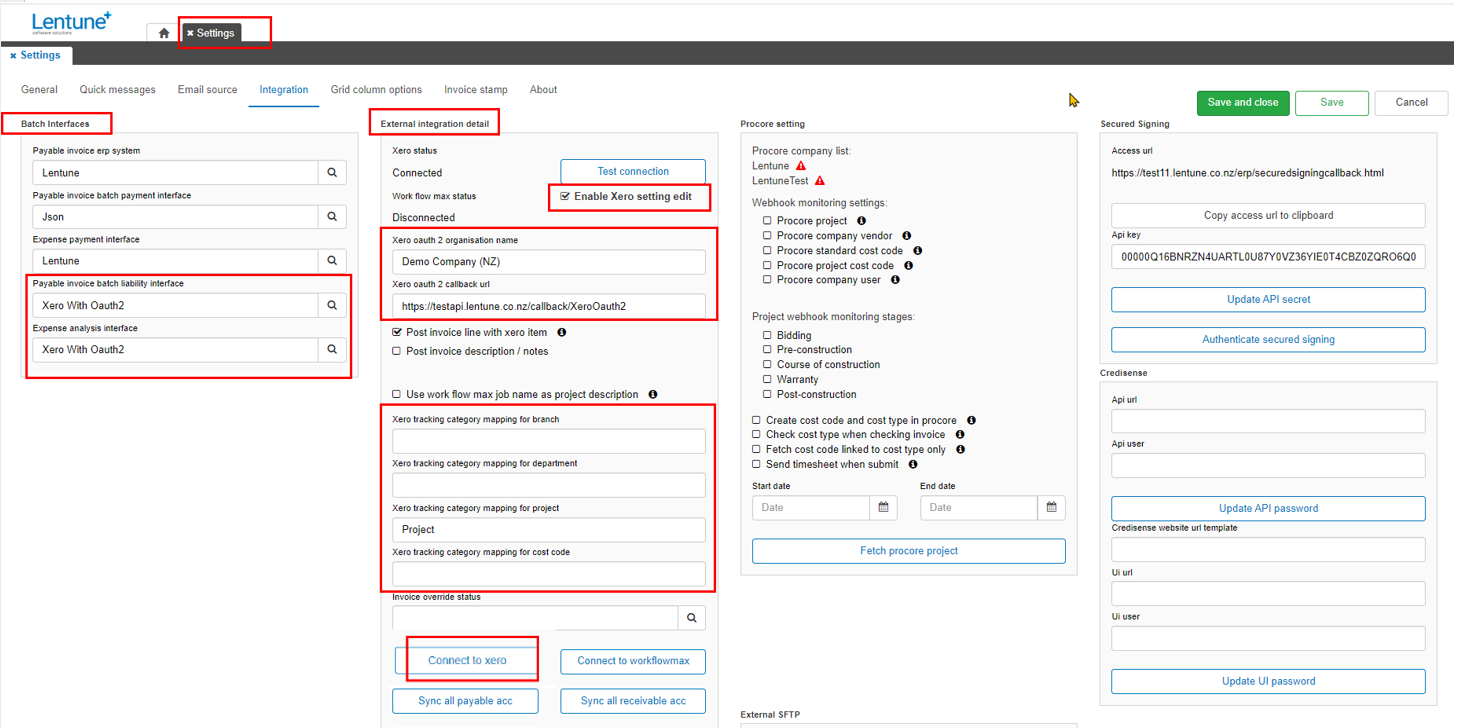Click Sync all payable acc button
The image size is (1474, 728).
465,701
